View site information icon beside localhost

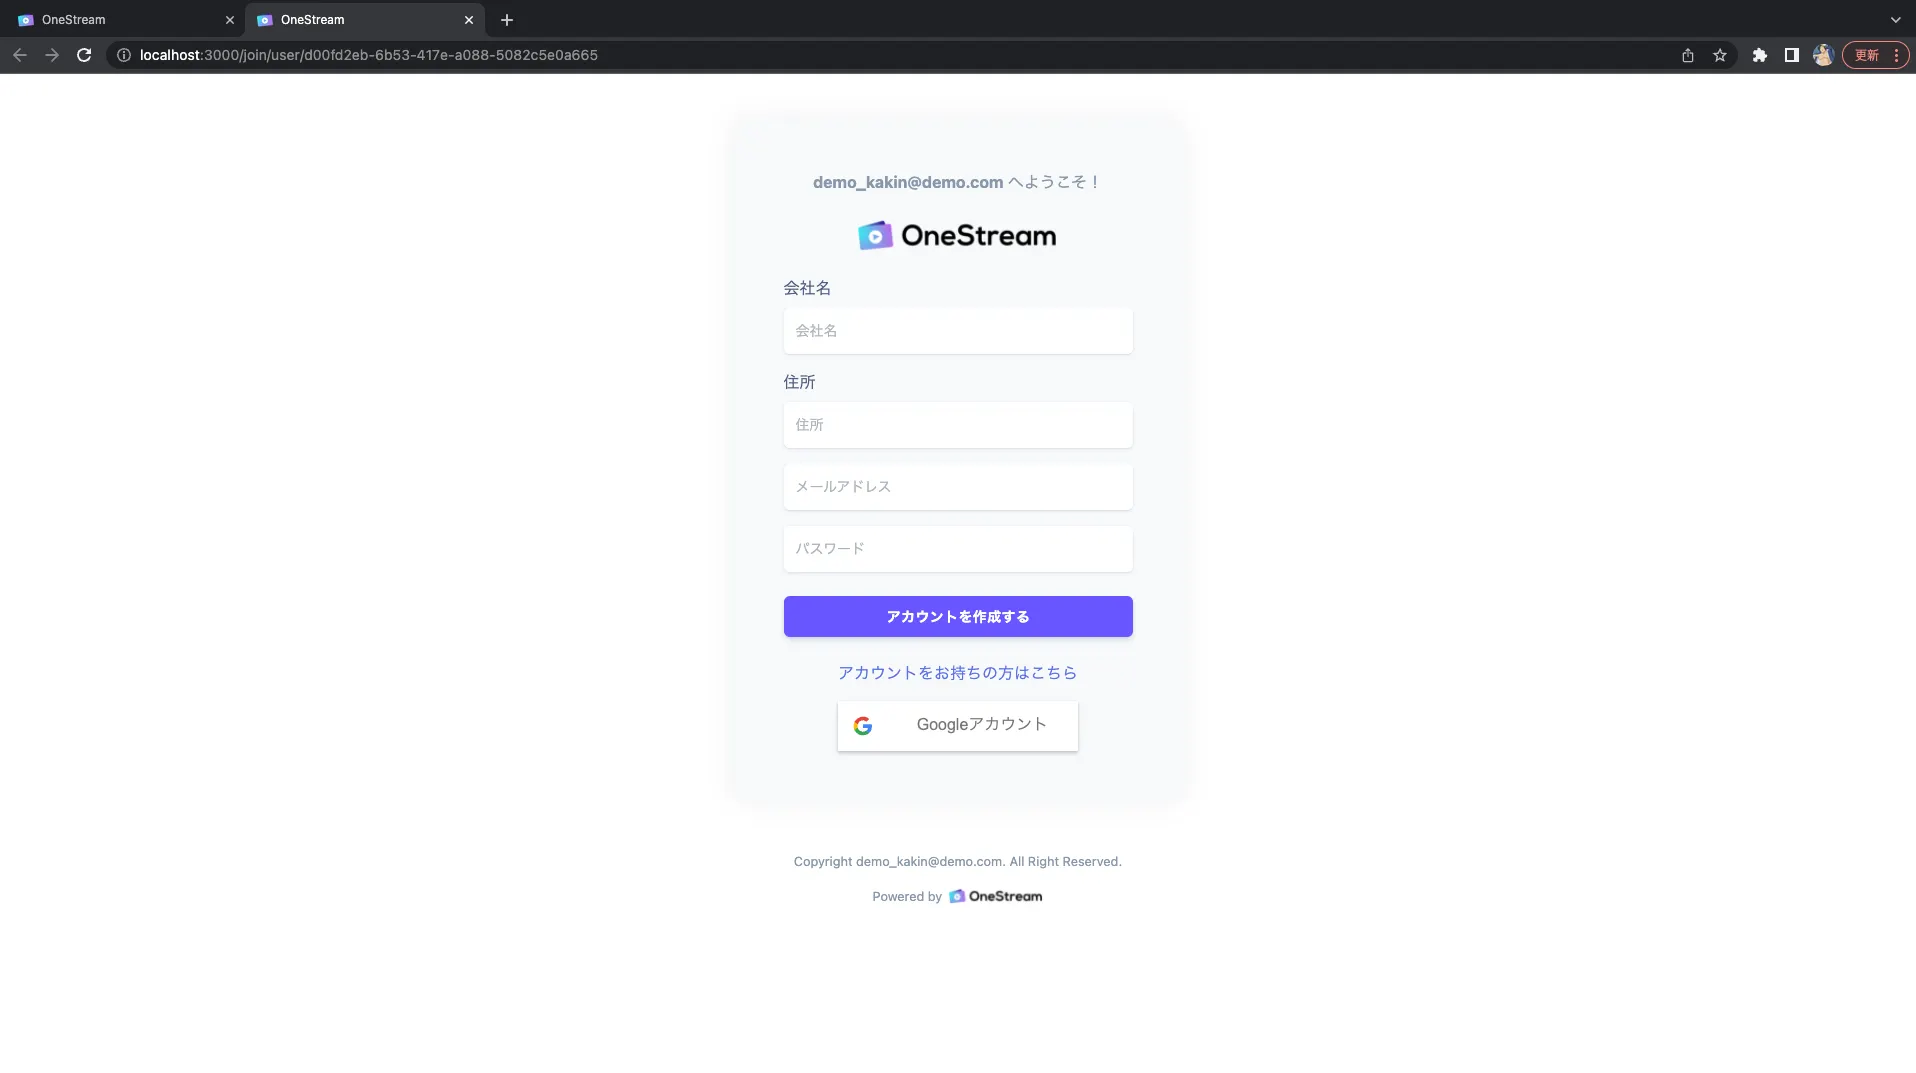pyautogui.click(x=124, y=55)
